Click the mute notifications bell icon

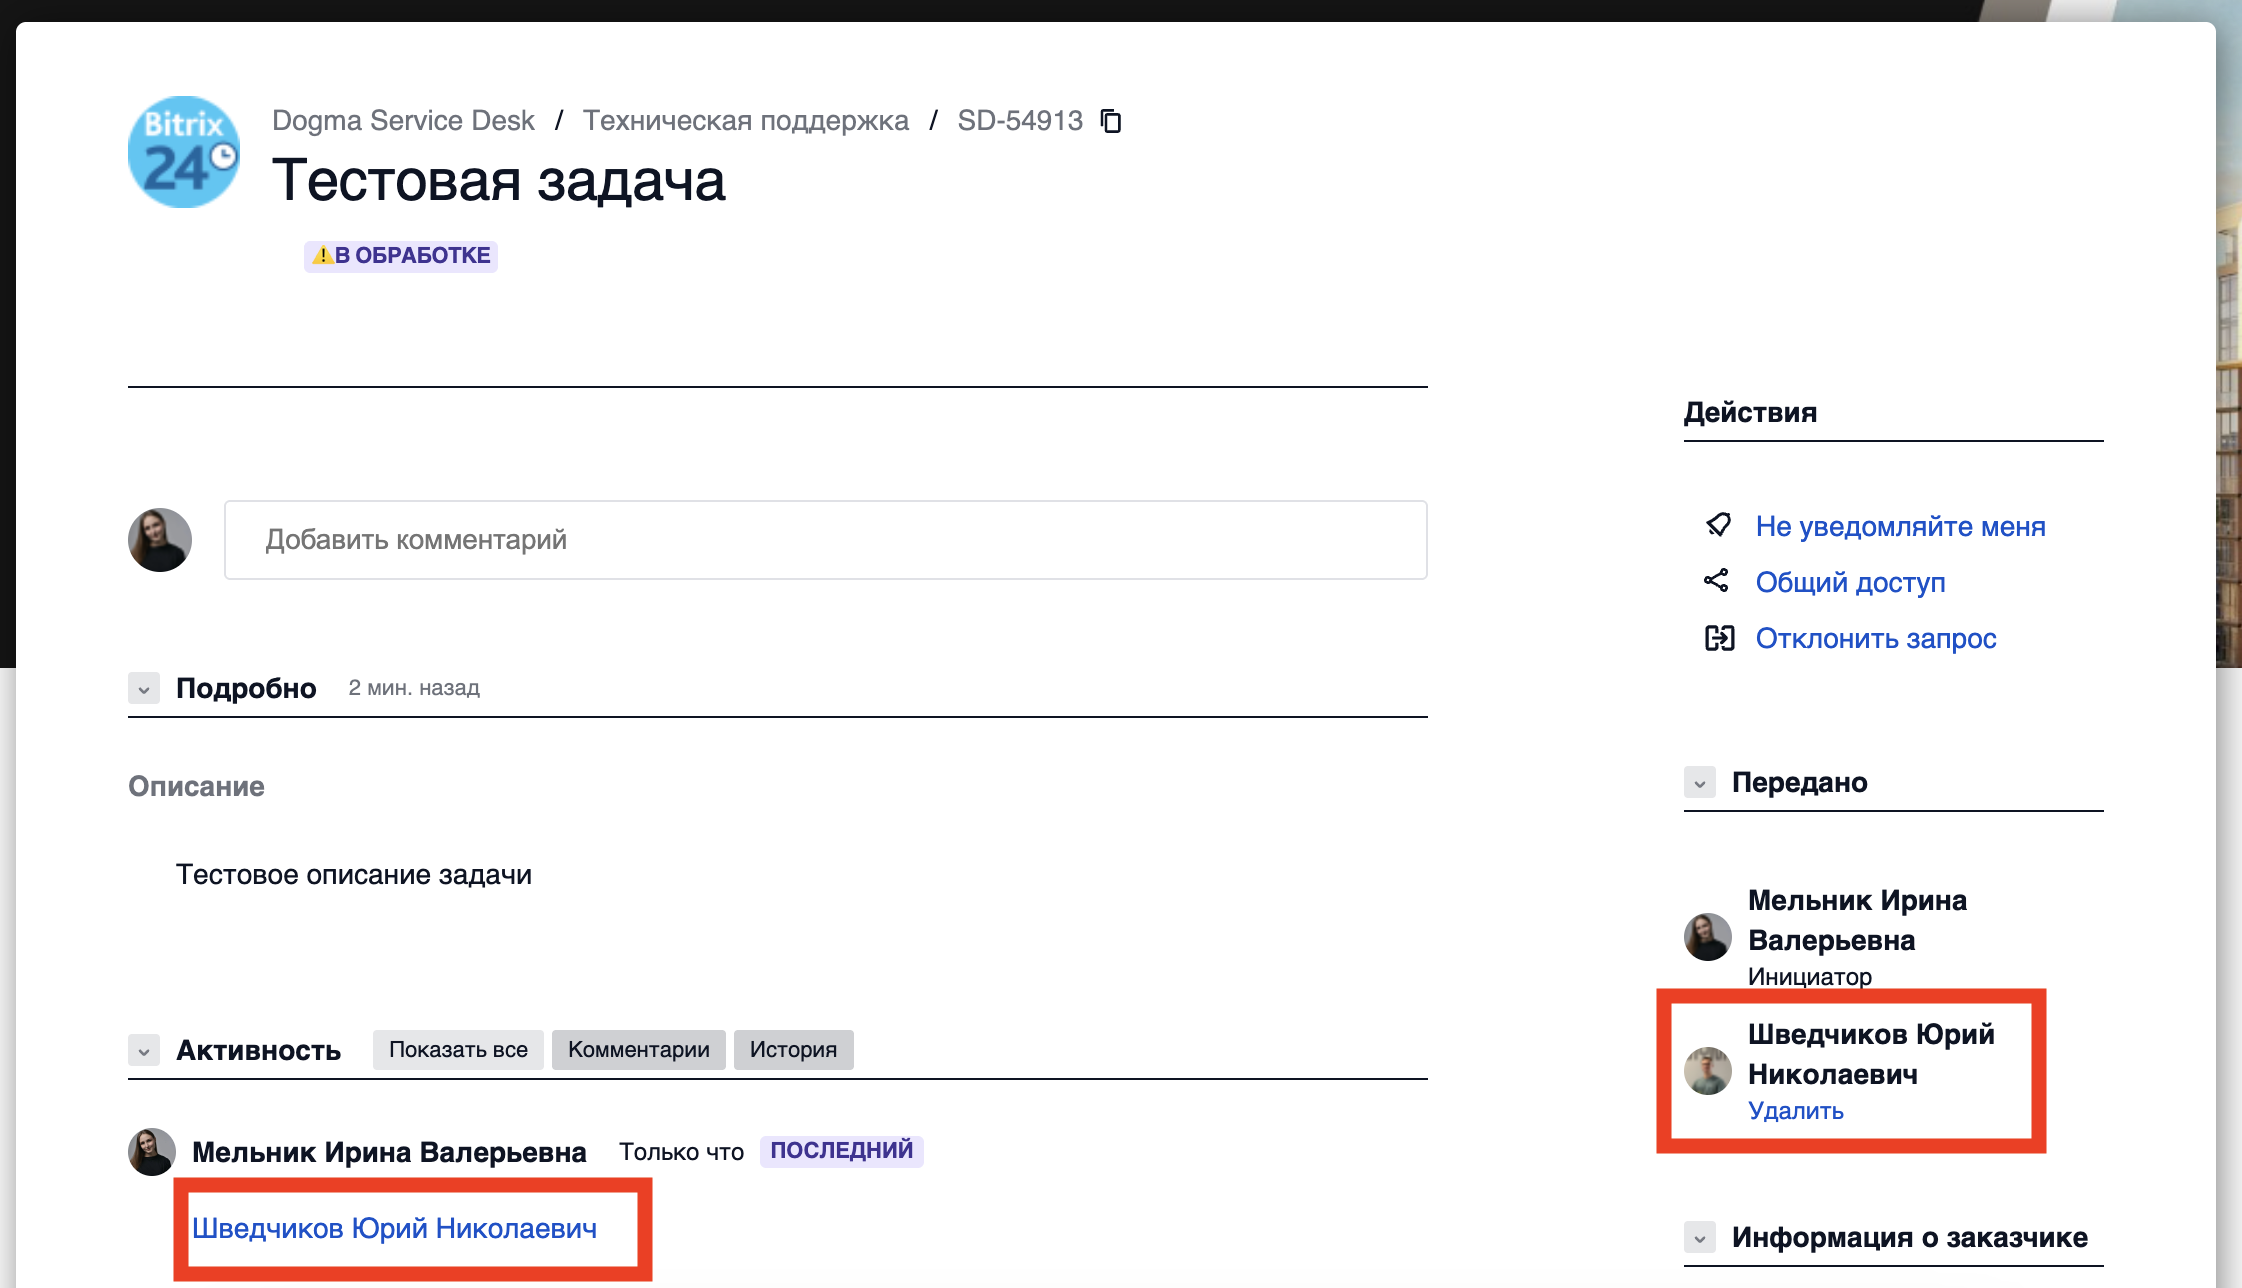pyautogui.click(x=1718, y=525)
